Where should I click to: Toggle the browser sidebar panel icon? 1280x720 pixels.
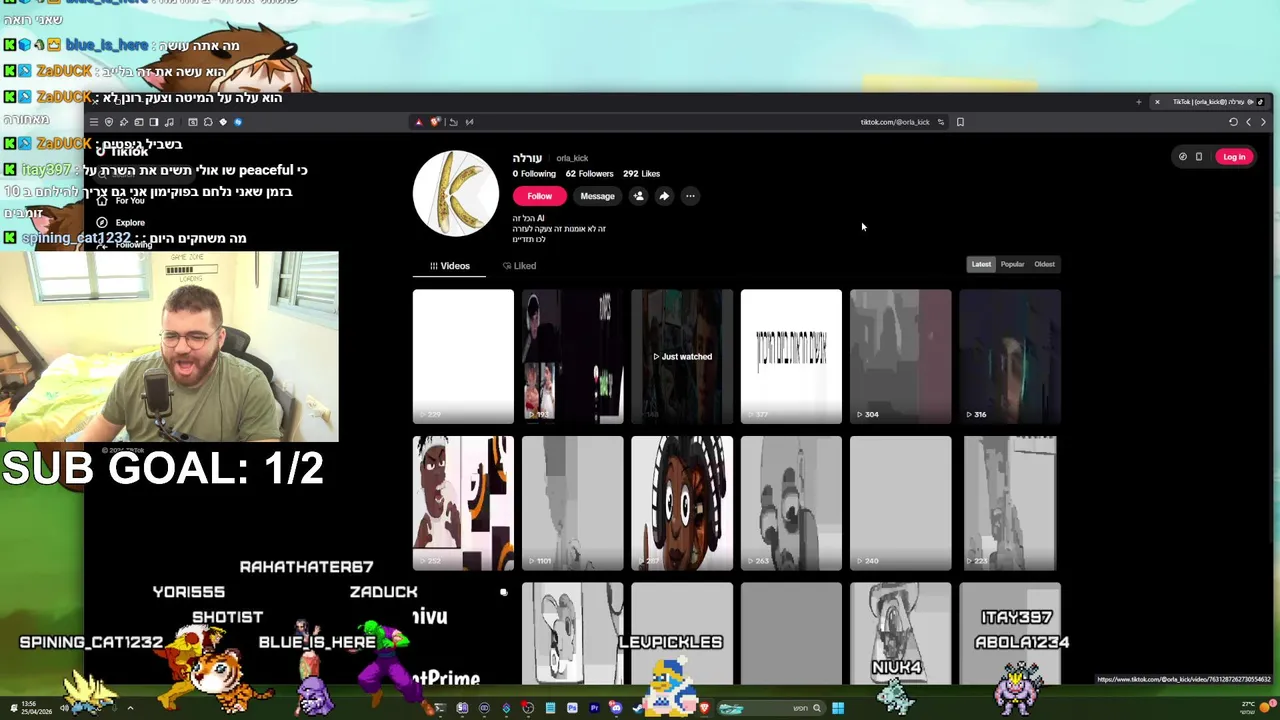[153, 122]
